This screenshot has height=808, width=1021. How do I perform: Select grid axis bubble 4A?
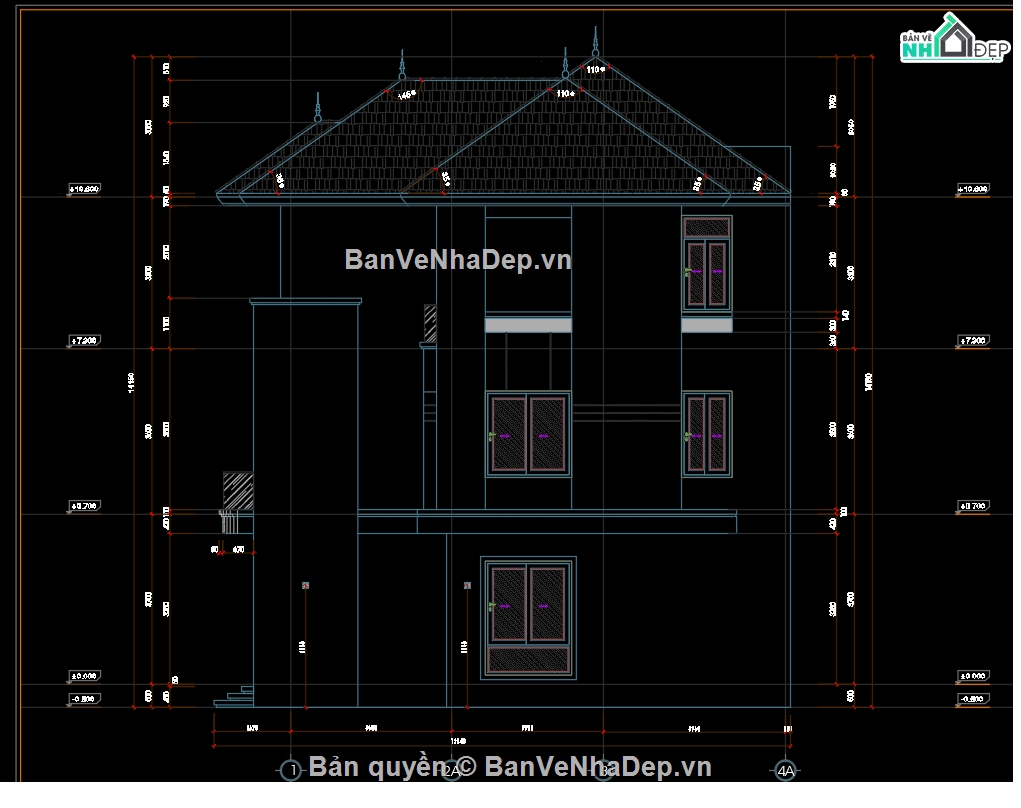786,770
